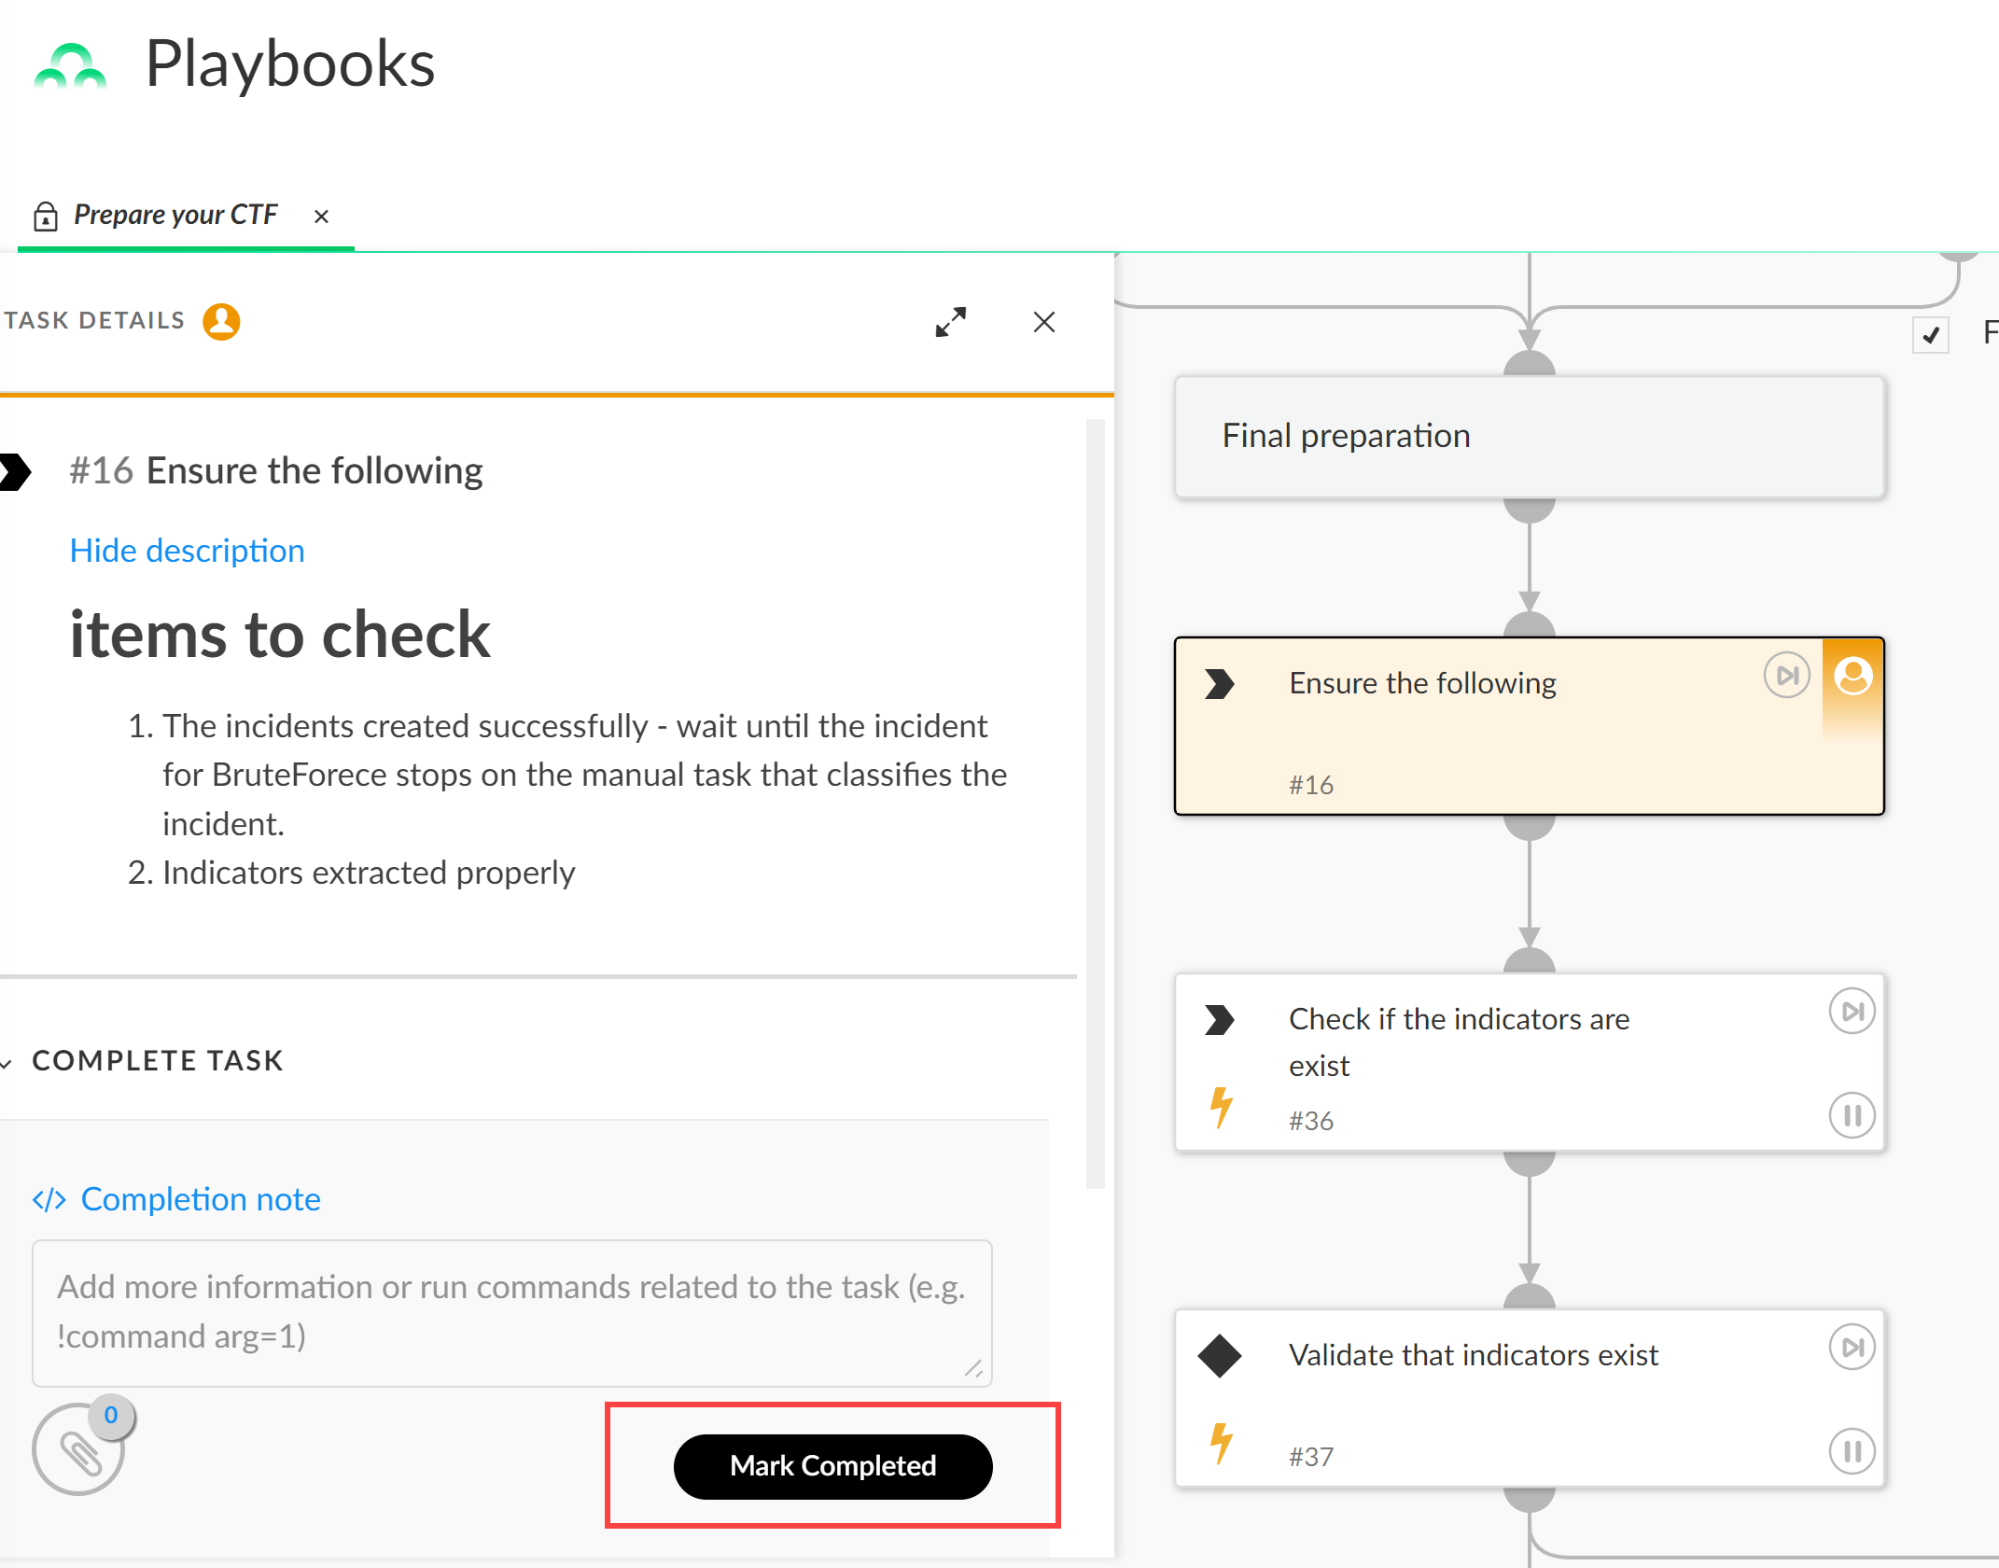This screenshot has width=1999, height=1568.
Task: Click the Hide description link
Action: coord(187,551)
